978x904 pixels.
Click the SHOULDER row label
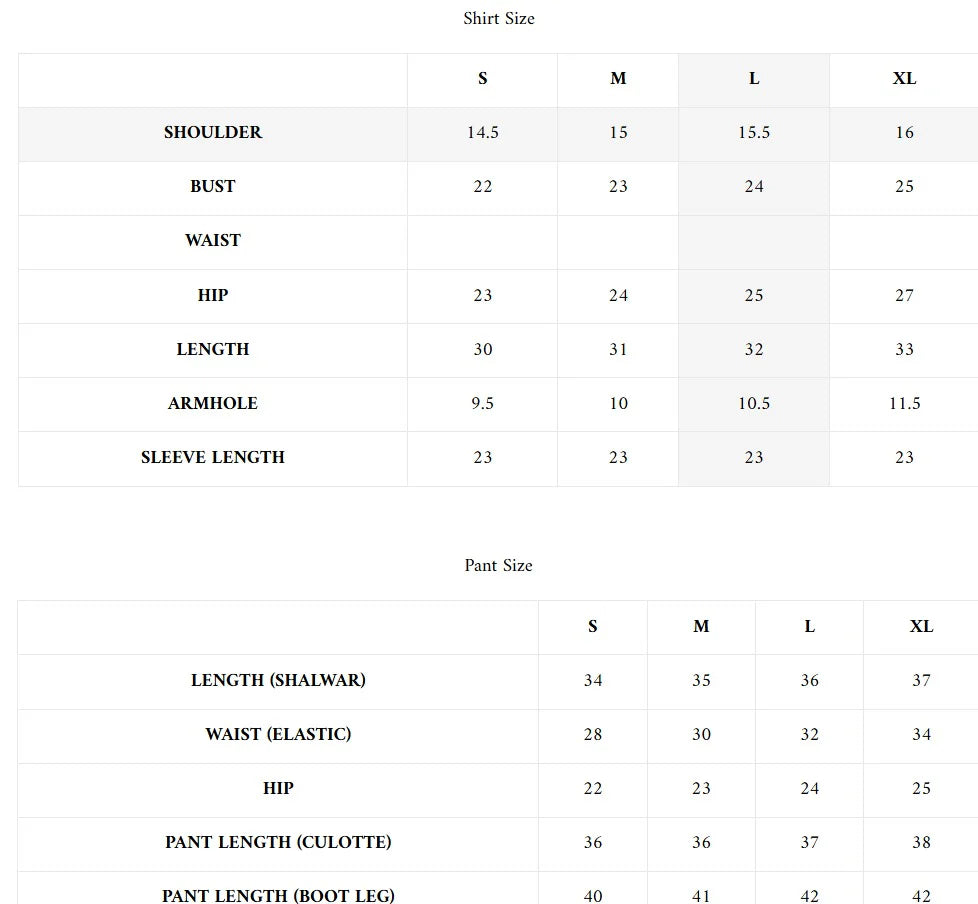tap(213, 133)
